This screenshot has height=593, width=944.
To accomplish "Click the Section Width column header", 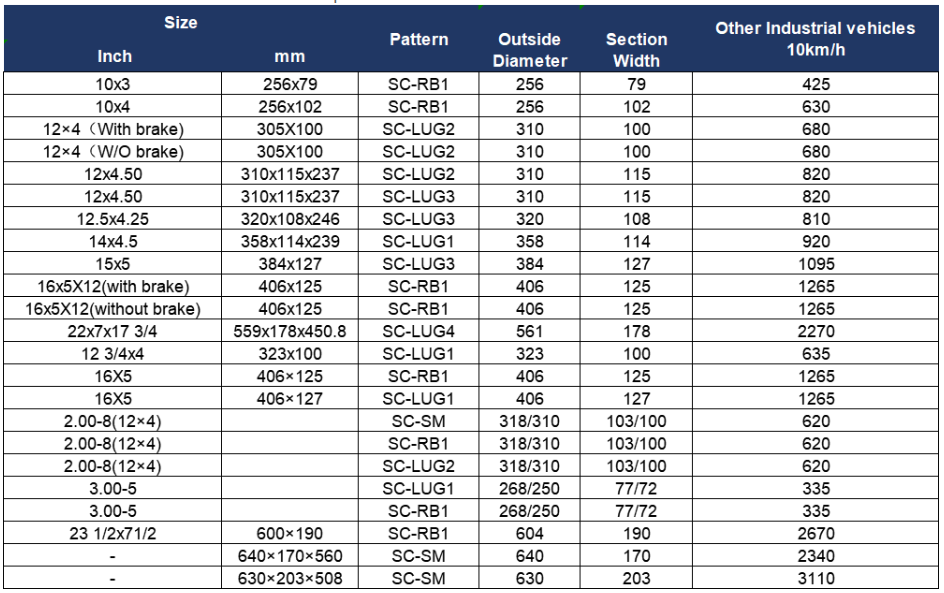I will [x=636, y=50].
